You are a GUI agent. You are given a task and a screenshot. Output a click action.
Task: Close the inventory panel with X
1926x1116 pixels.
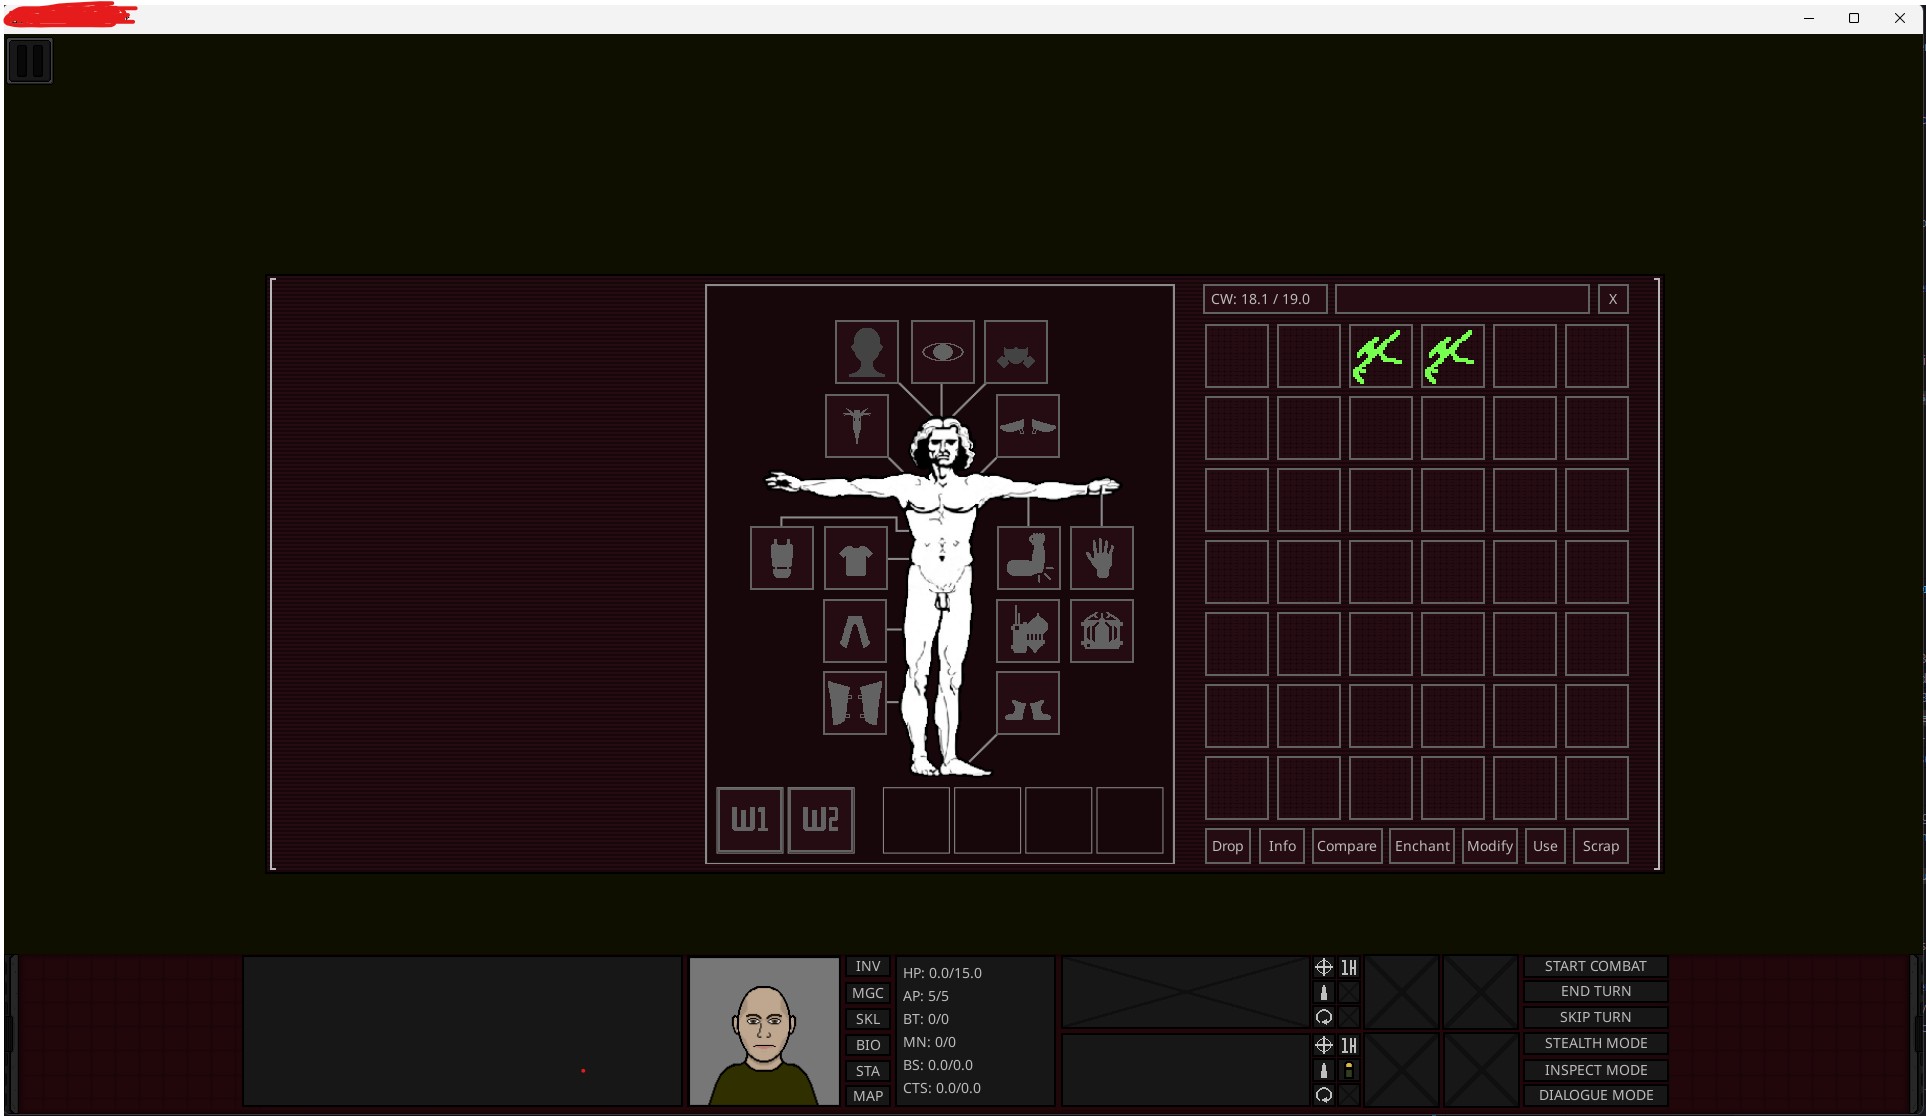pos(1612,299)
